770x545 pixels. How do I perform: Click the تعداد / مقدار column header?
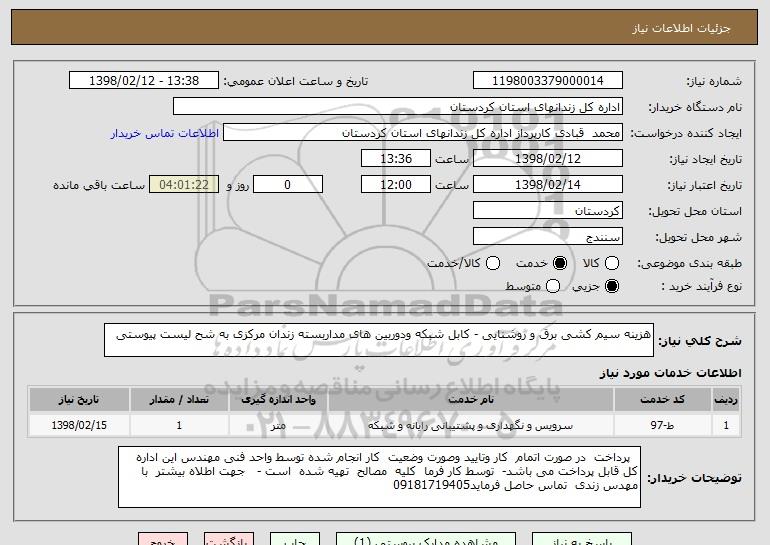(179, 399)
